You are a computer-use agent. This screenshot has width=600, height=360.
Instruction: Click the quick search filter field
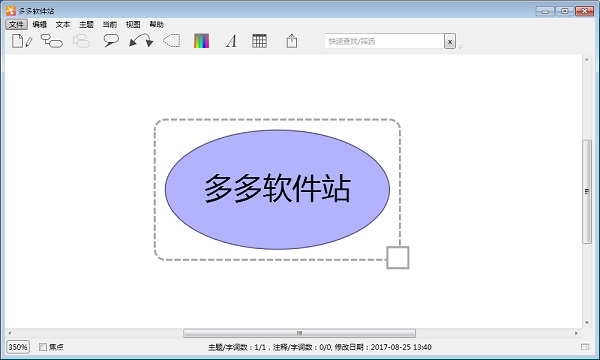[384, 41]
